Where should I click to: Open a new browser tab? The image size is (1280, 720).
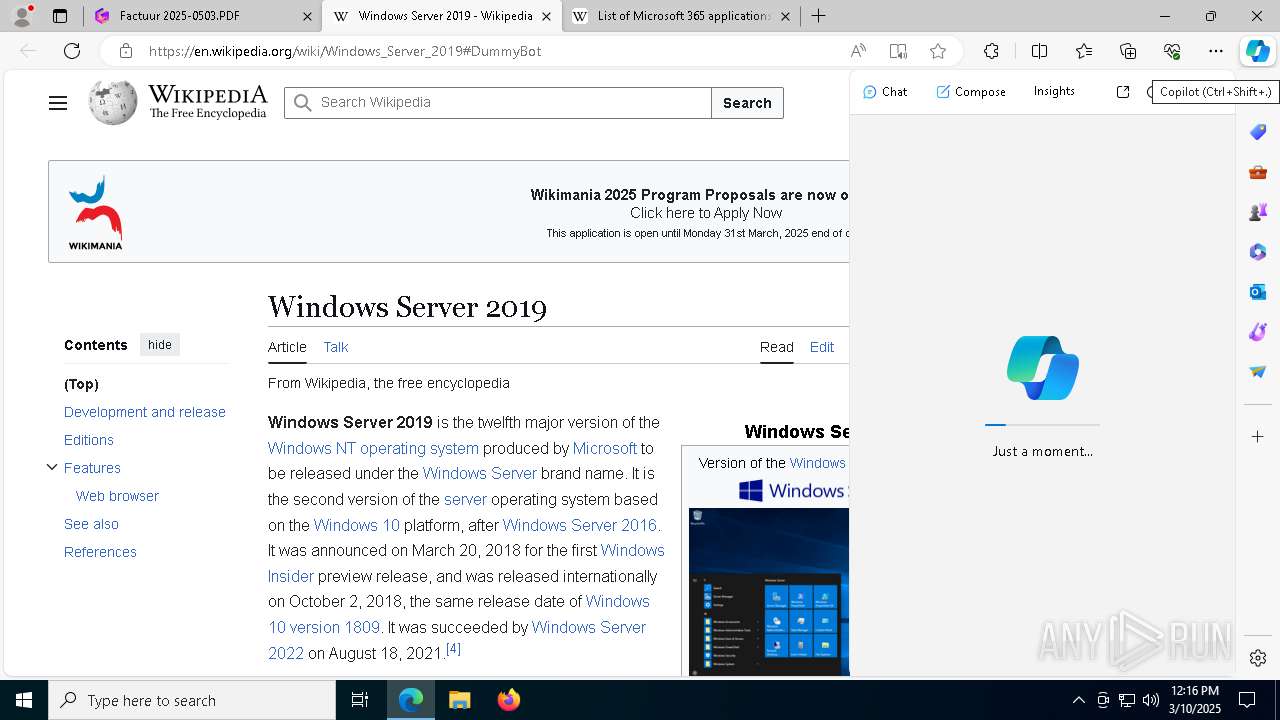click(819, 16)
